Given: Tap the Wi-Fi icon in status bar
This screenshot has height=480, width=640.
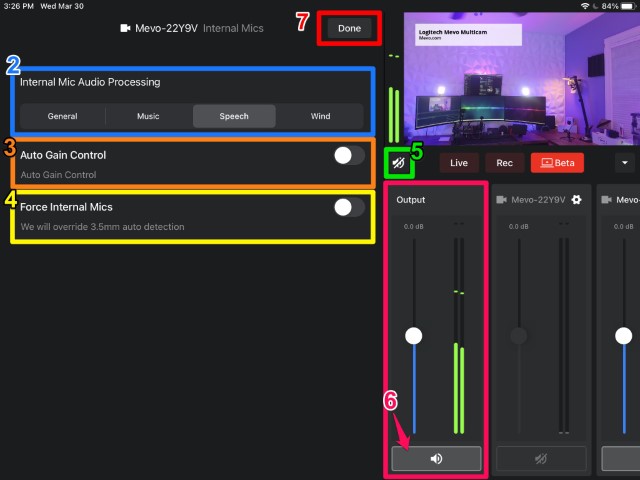Looking at the screenshot, I should click(585, 6).
